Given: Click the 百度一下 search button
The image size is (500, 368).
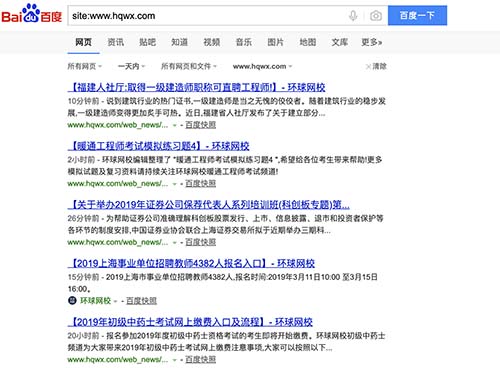Looking at the screenshot, I should click(417, 15).
